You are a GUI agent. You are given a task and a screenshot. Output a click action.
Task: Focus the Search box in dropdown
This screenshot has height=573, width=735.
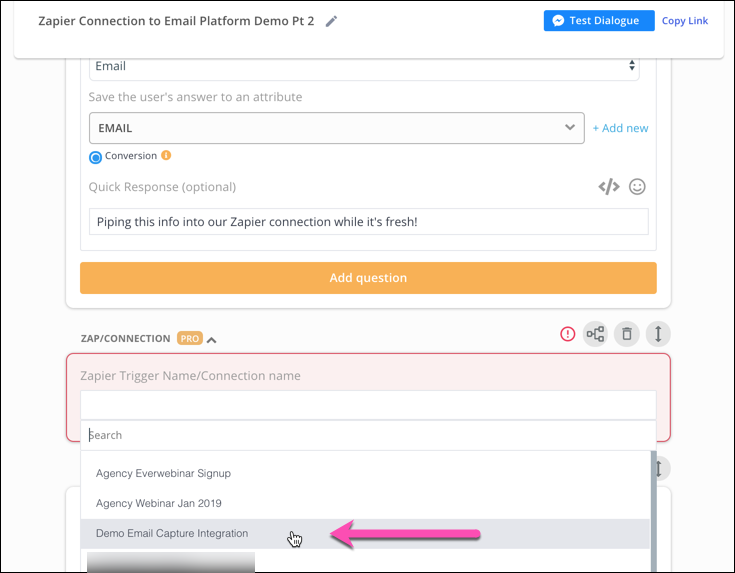point(368,435)
